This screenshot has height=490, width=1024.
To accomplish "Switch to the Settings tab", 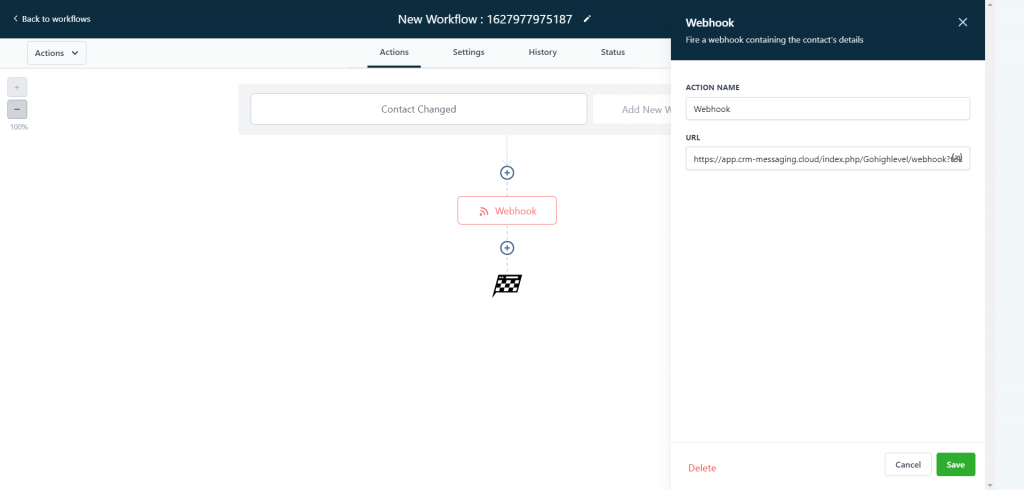I will coord(468,52).
